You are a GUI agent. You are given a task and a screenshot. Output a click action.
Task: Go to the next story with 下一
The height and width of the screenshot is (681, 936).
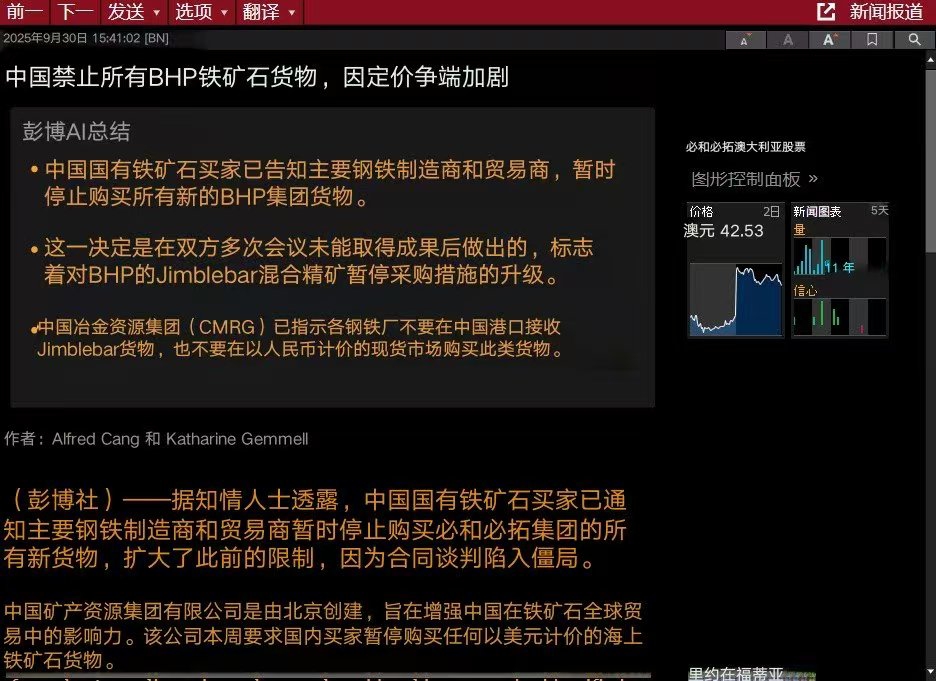coord(75,11)
